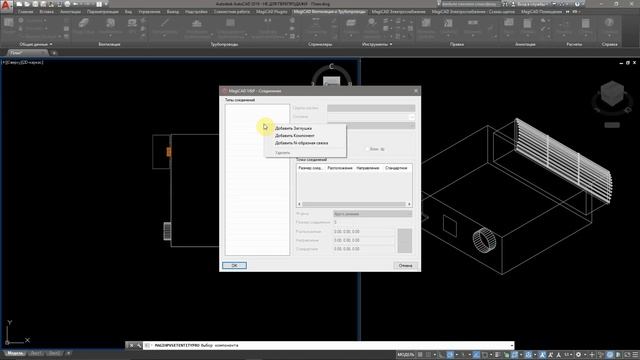Add a new drawing tab with plus

point(54,53)
